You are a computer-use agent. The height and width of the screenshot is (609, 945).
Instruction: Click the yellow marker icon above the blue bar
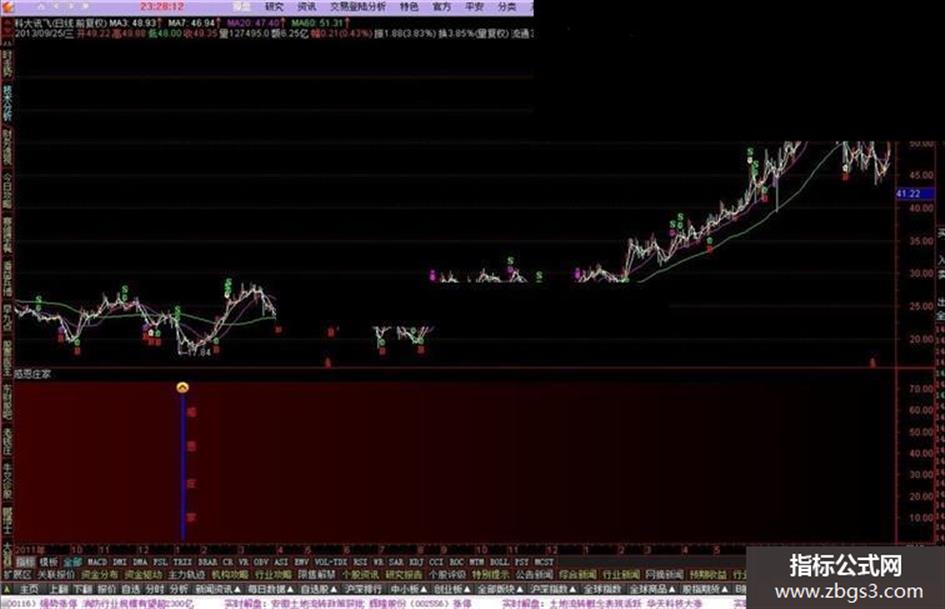point(183,387)
